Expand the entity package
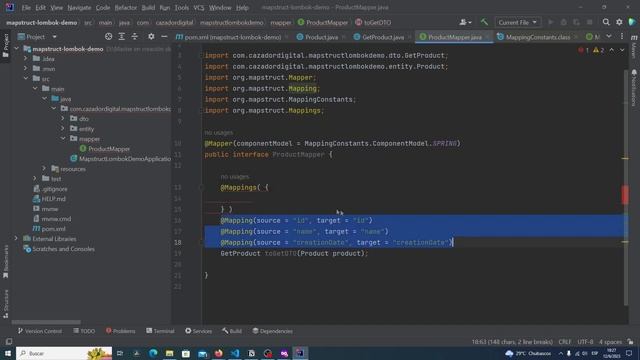The height and width of the screenshot is (360, 640). point(63,129)
